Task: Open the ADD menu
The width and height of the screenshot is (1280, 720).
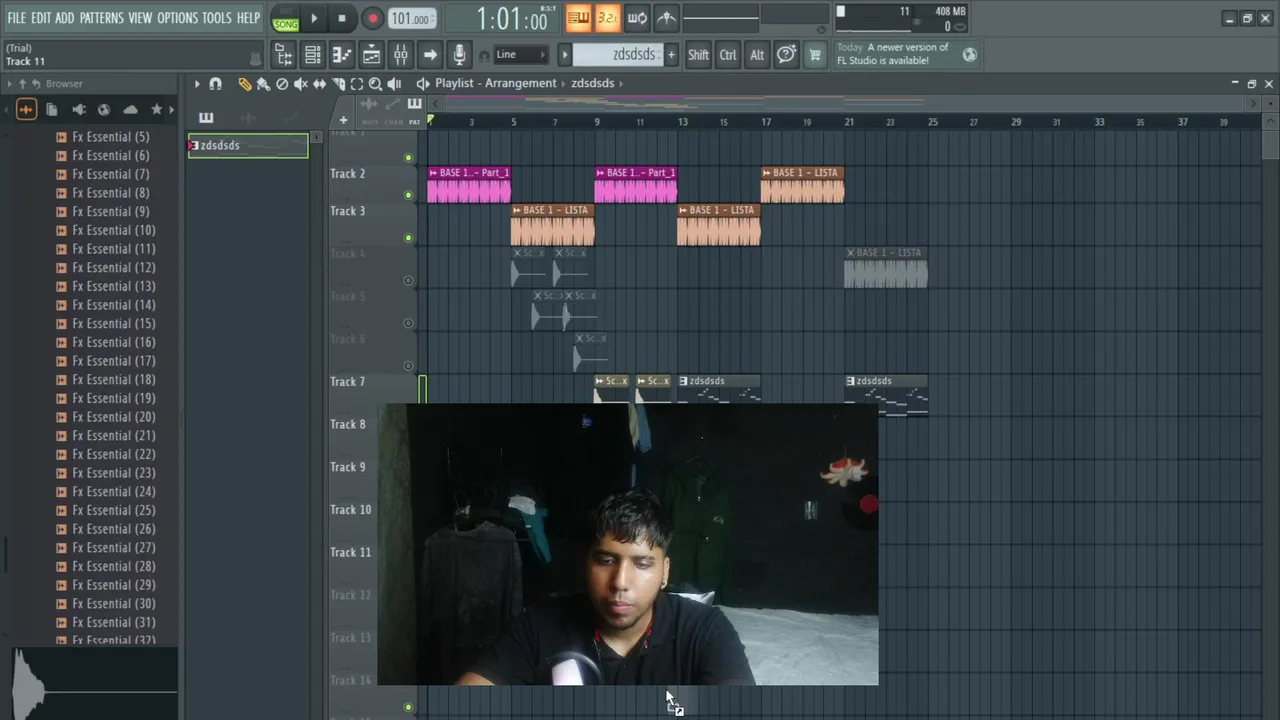Action: [65, 18]
